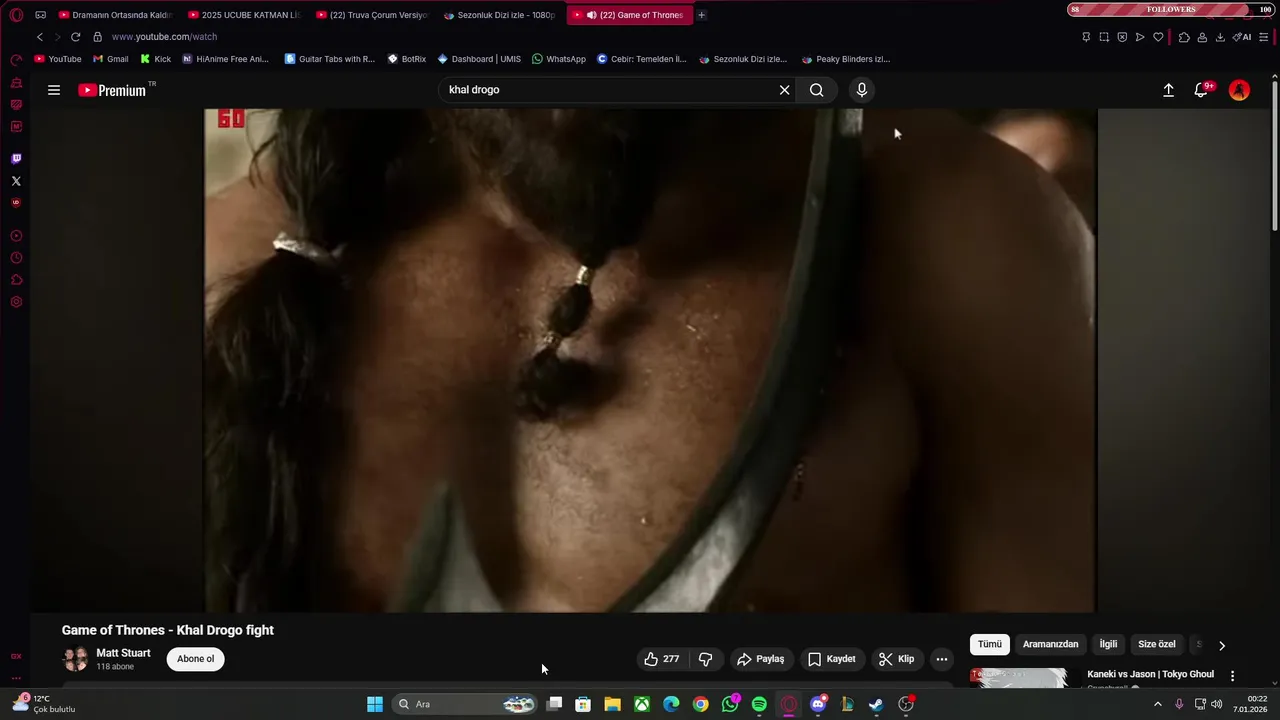This screenshot has width=1280, height=720.
Task: Open Peaky Blinders izle bookmark
Action: coord(845,59)
